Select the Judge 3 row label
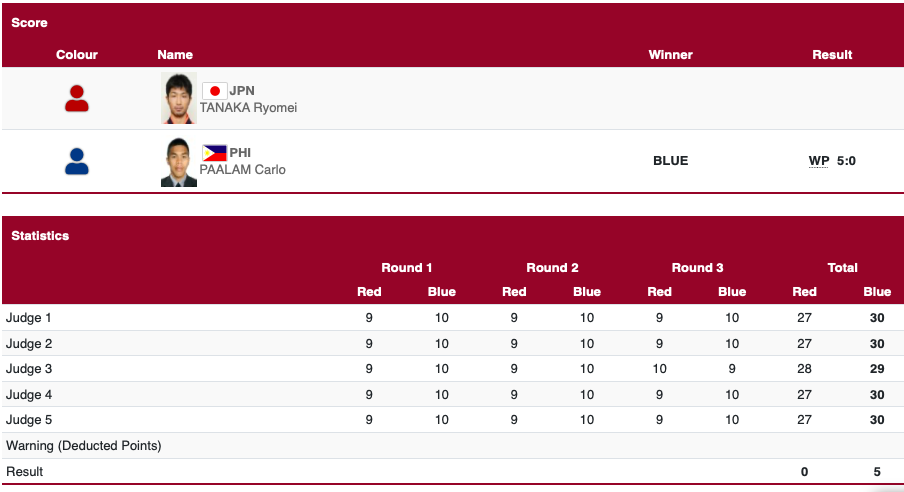904x492 pixels. click(x=29, y=369)
